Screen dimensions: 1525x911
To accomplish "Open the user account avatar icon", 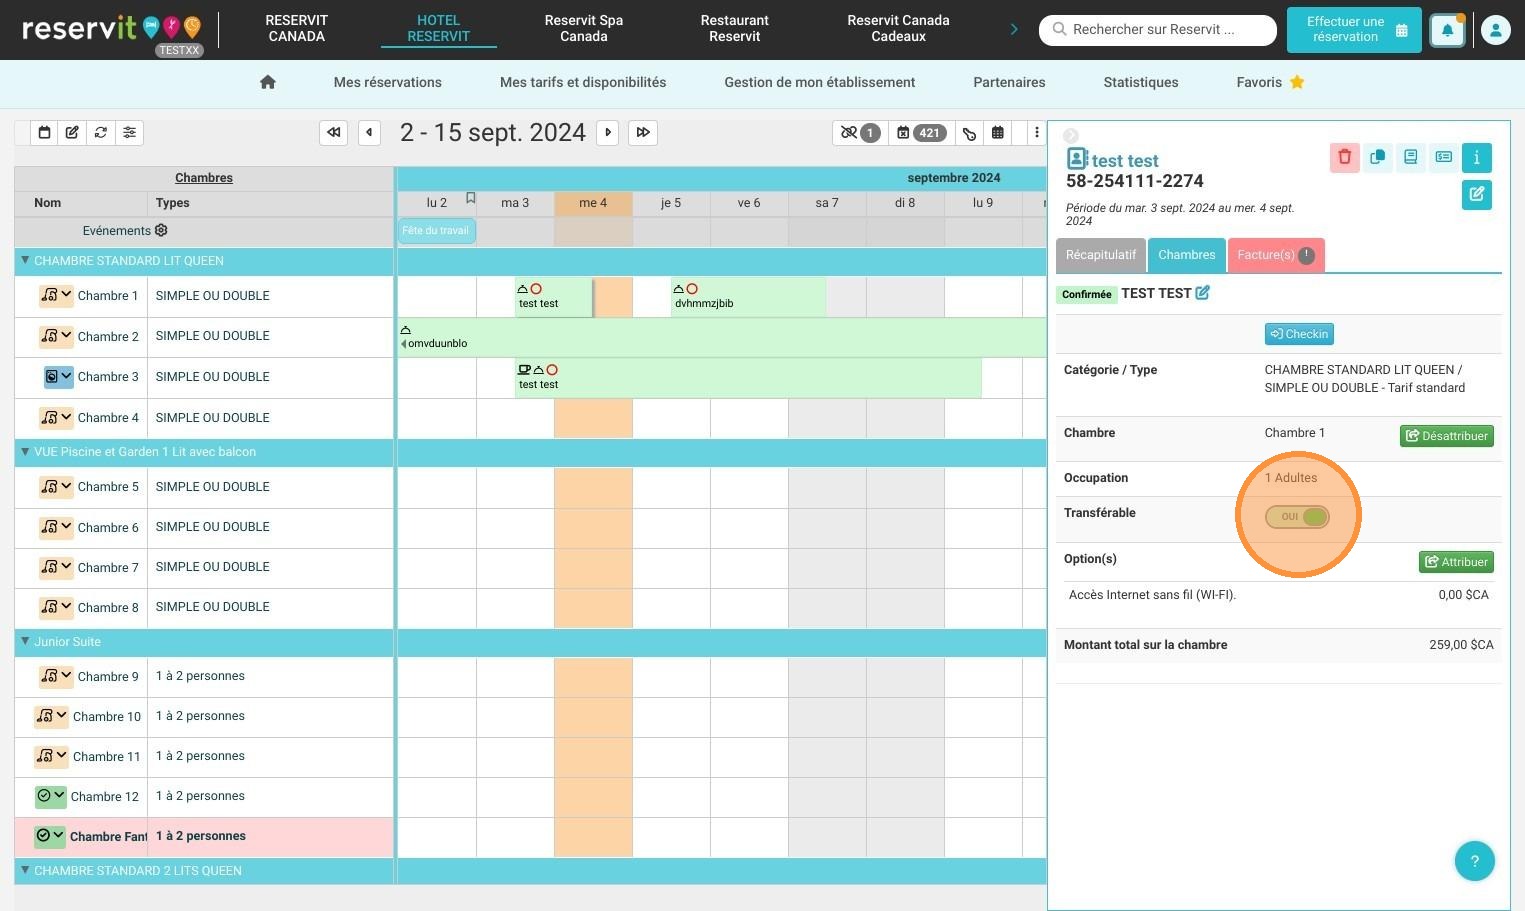I will (1495, 30).
